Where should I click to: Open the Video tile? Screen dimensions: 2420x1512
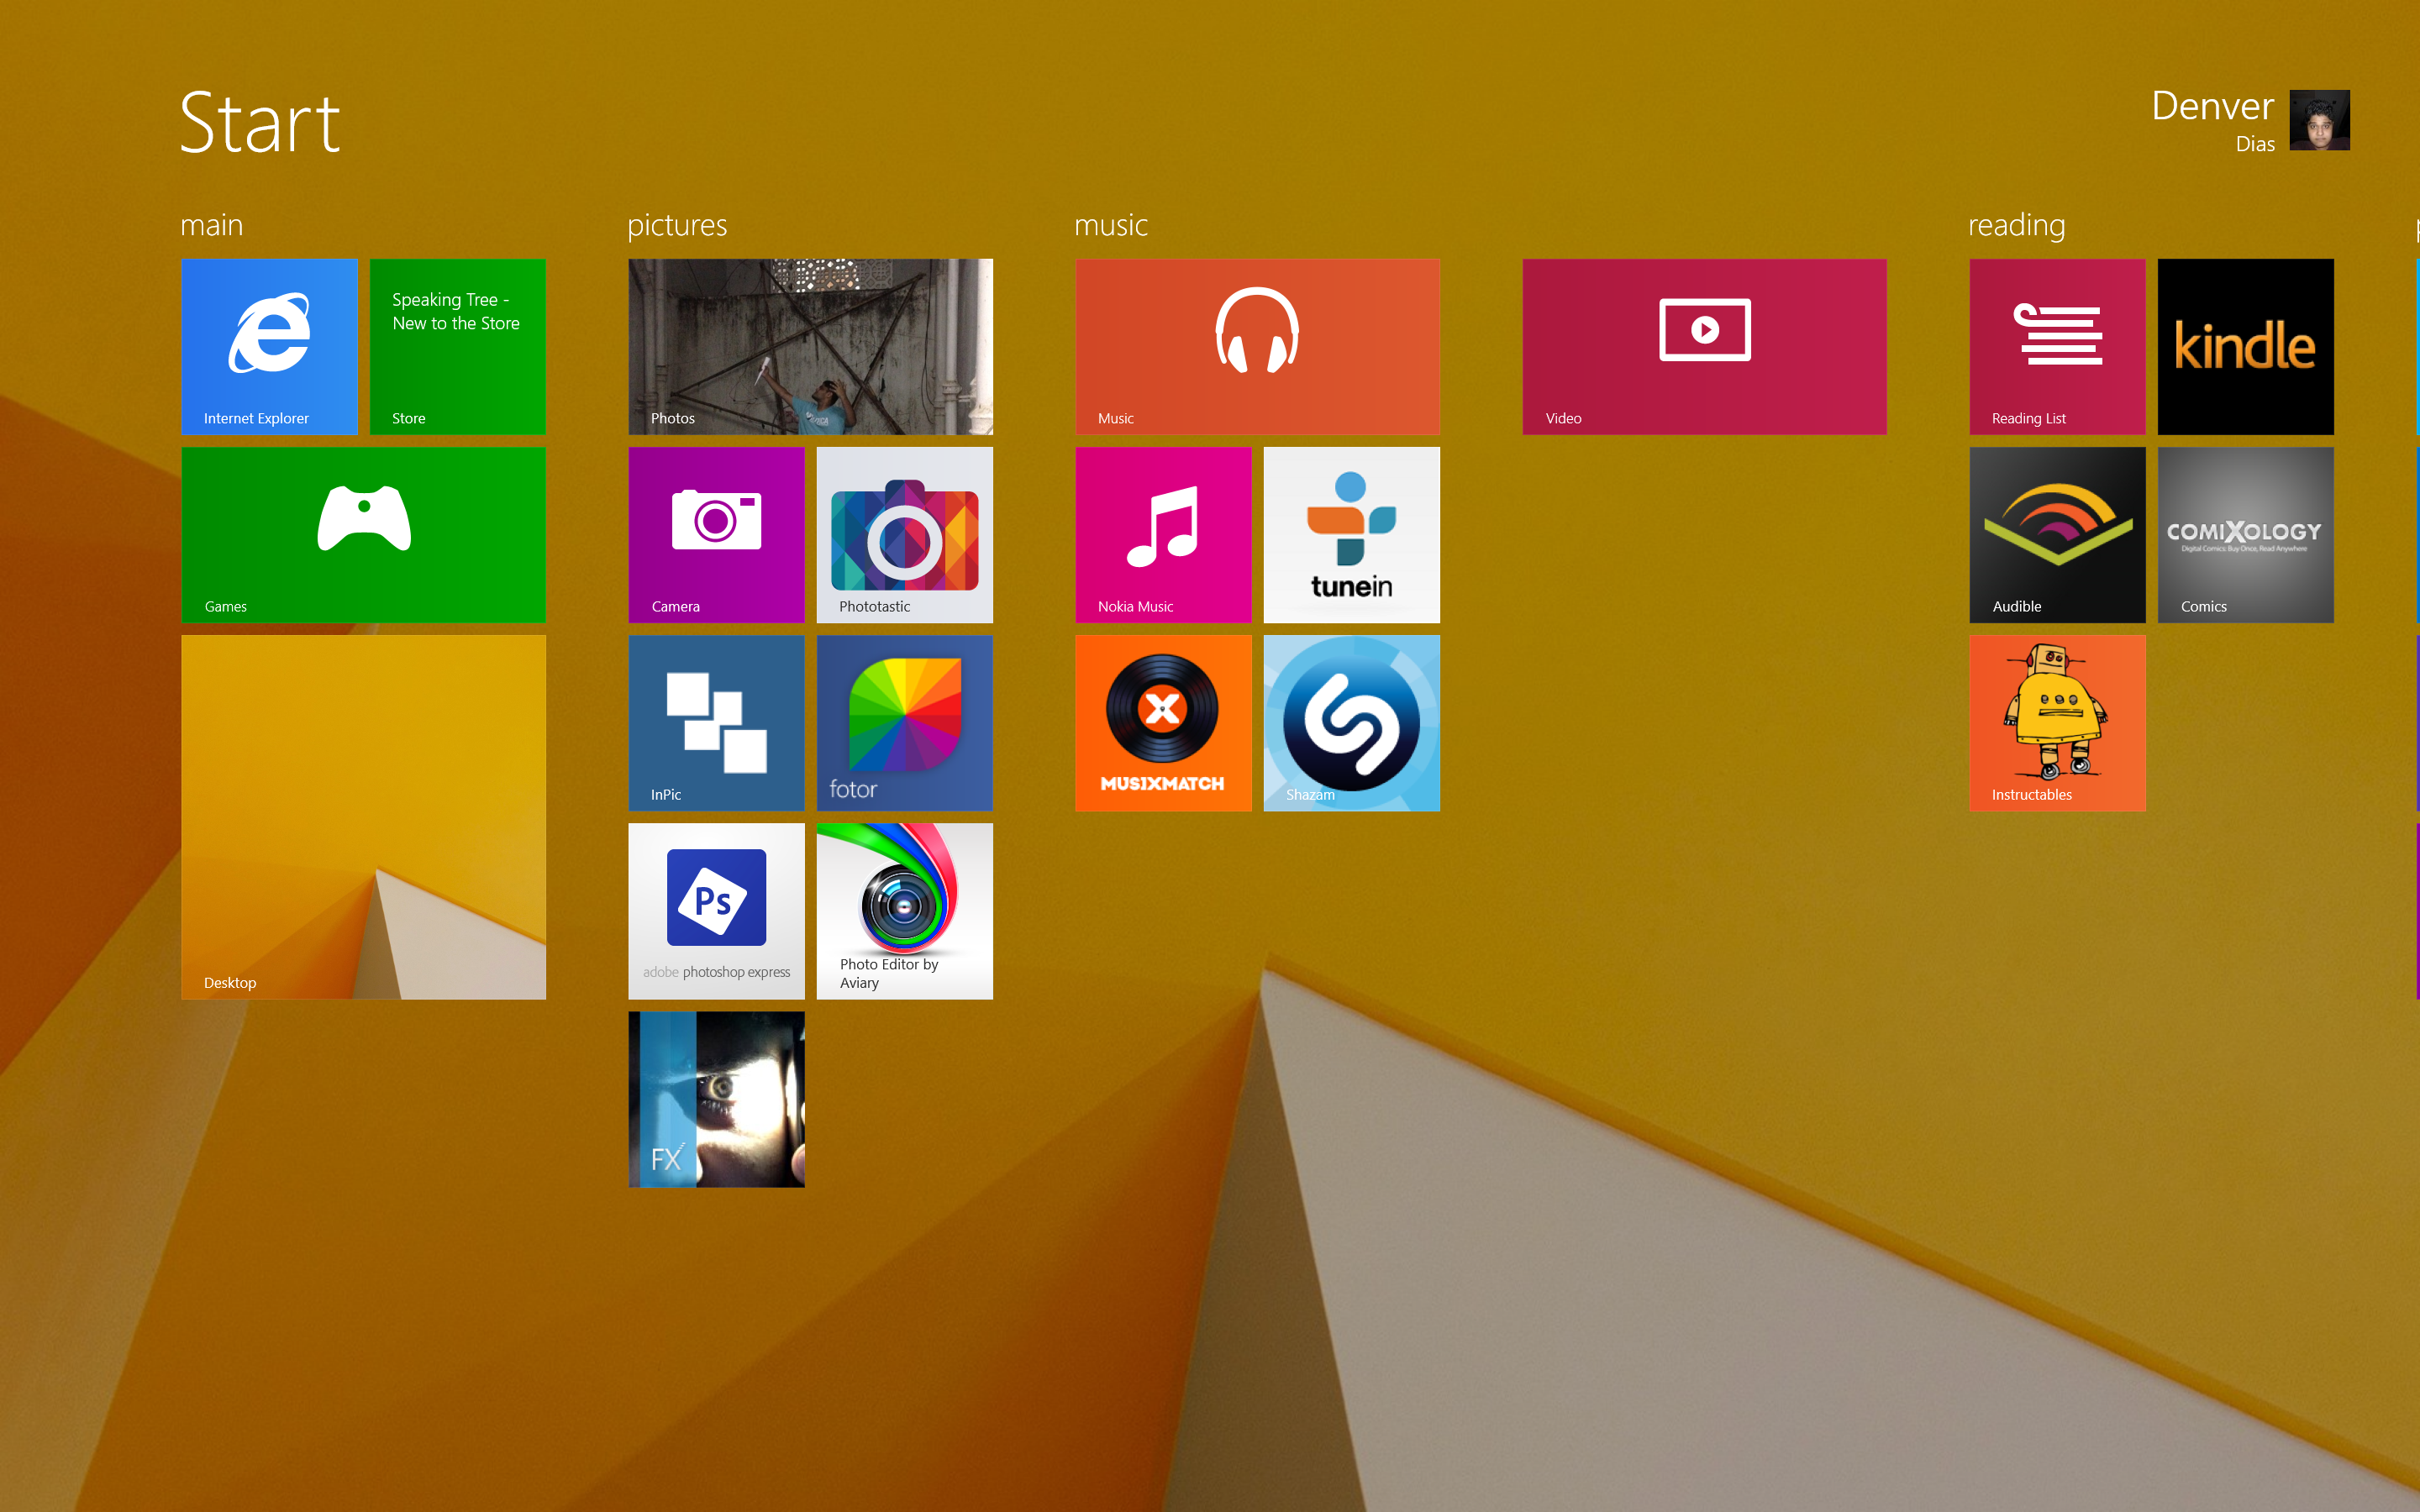1704,347
